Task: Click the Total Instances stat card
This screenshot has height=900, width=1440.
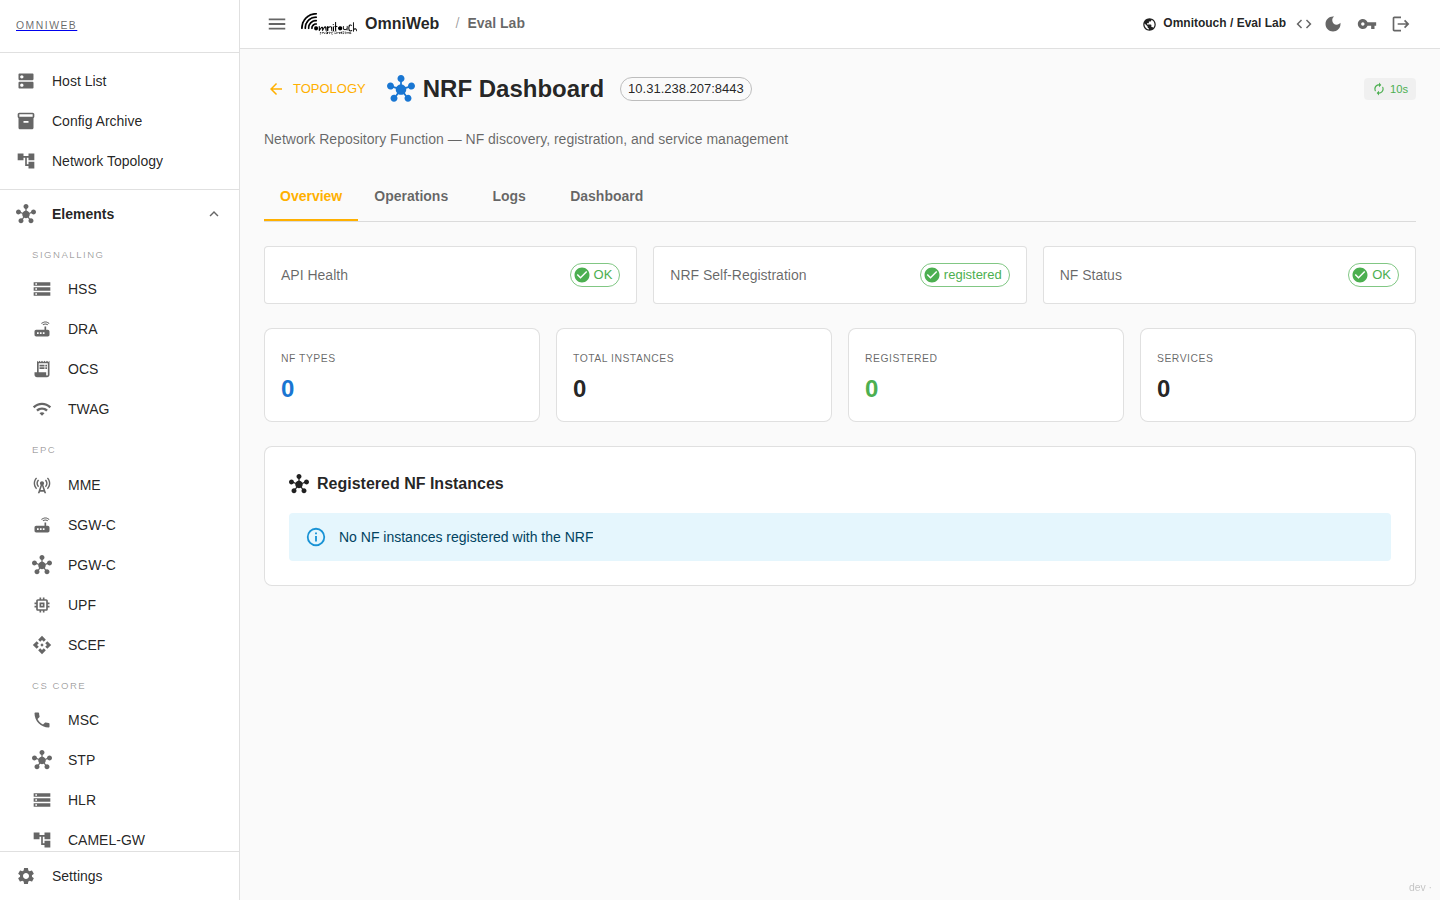Action: click(694, 375)
